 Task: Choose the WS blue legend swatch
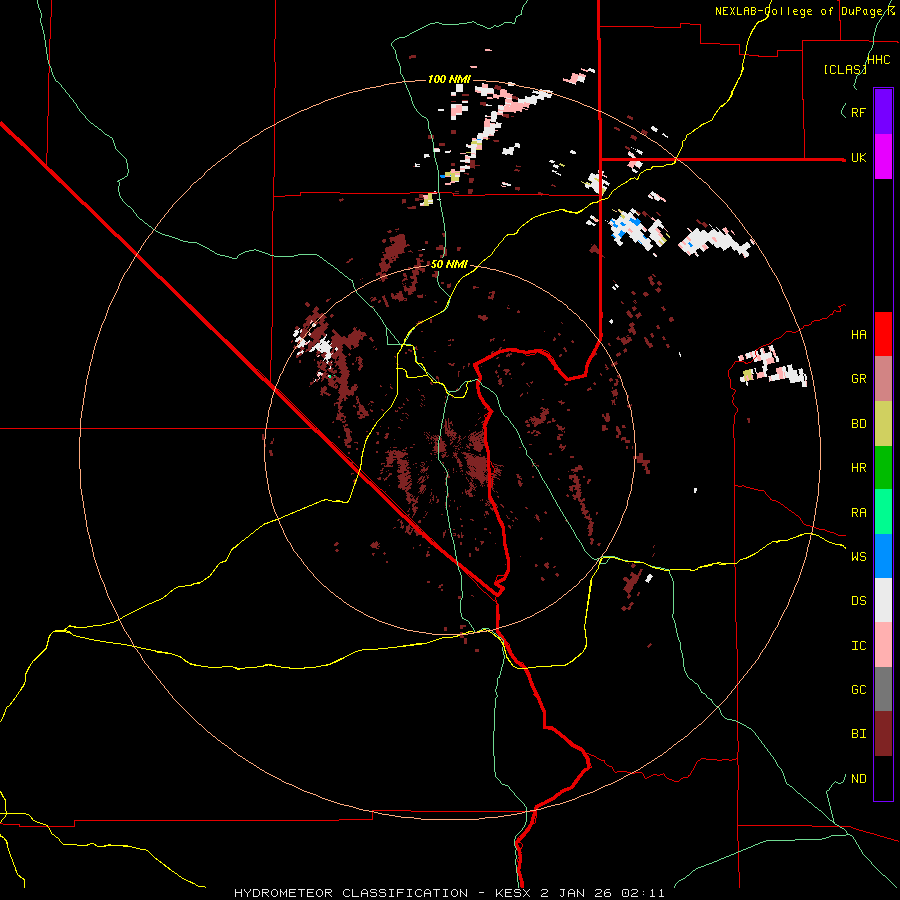(x=883, y=556)
